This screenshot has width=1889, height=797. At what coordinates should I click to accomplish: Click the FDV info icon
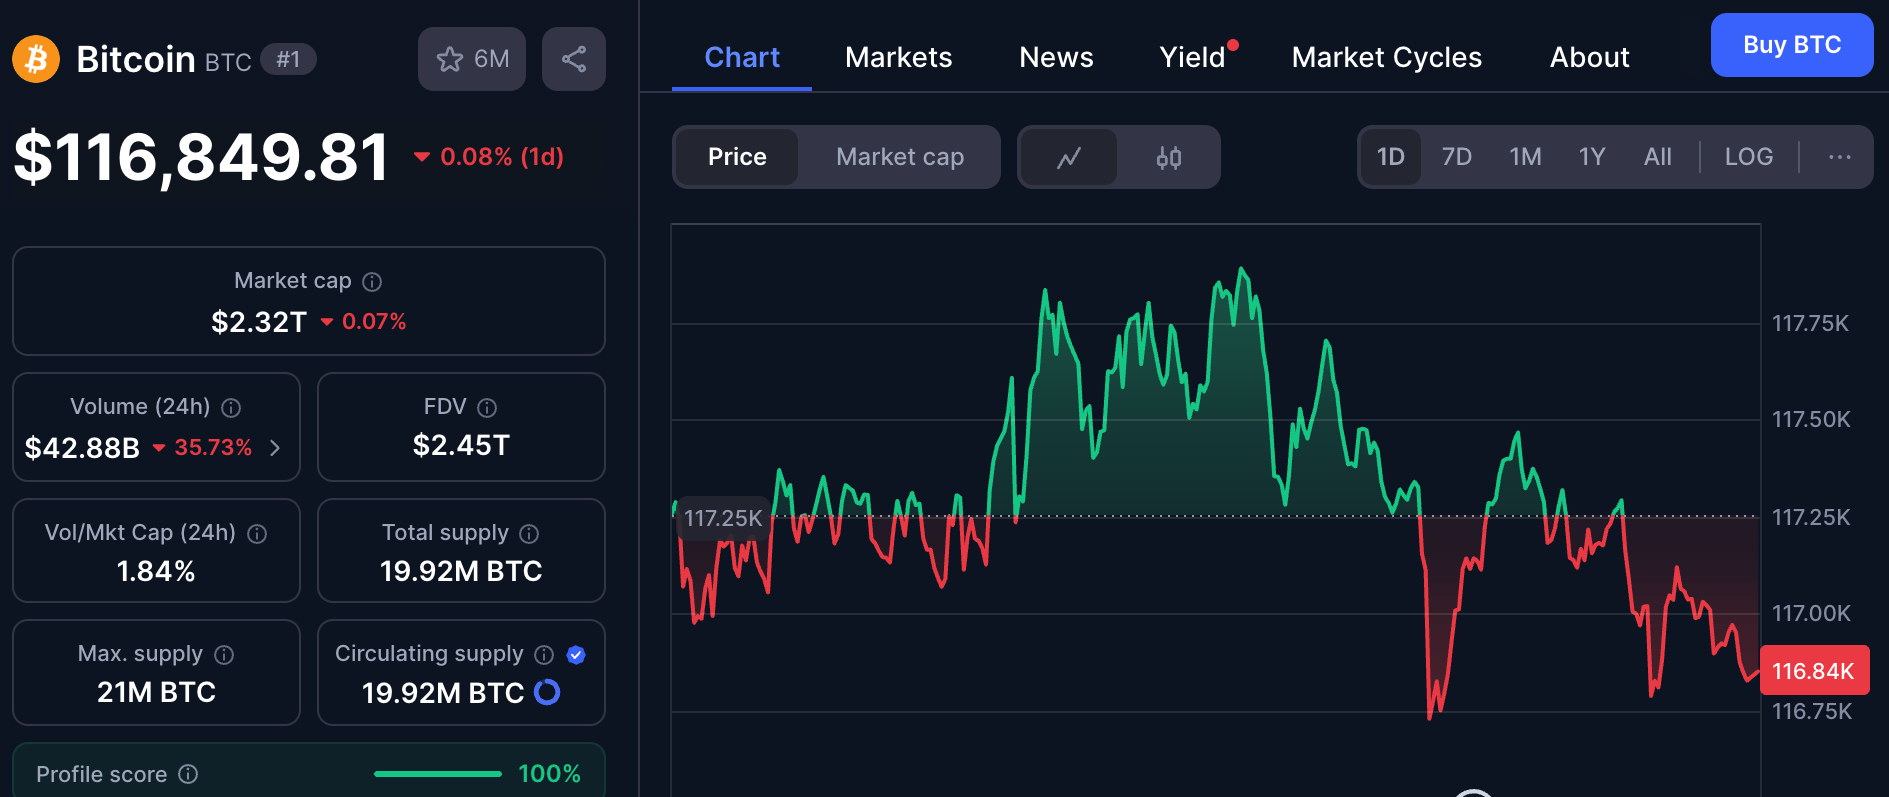coord(487,408)
